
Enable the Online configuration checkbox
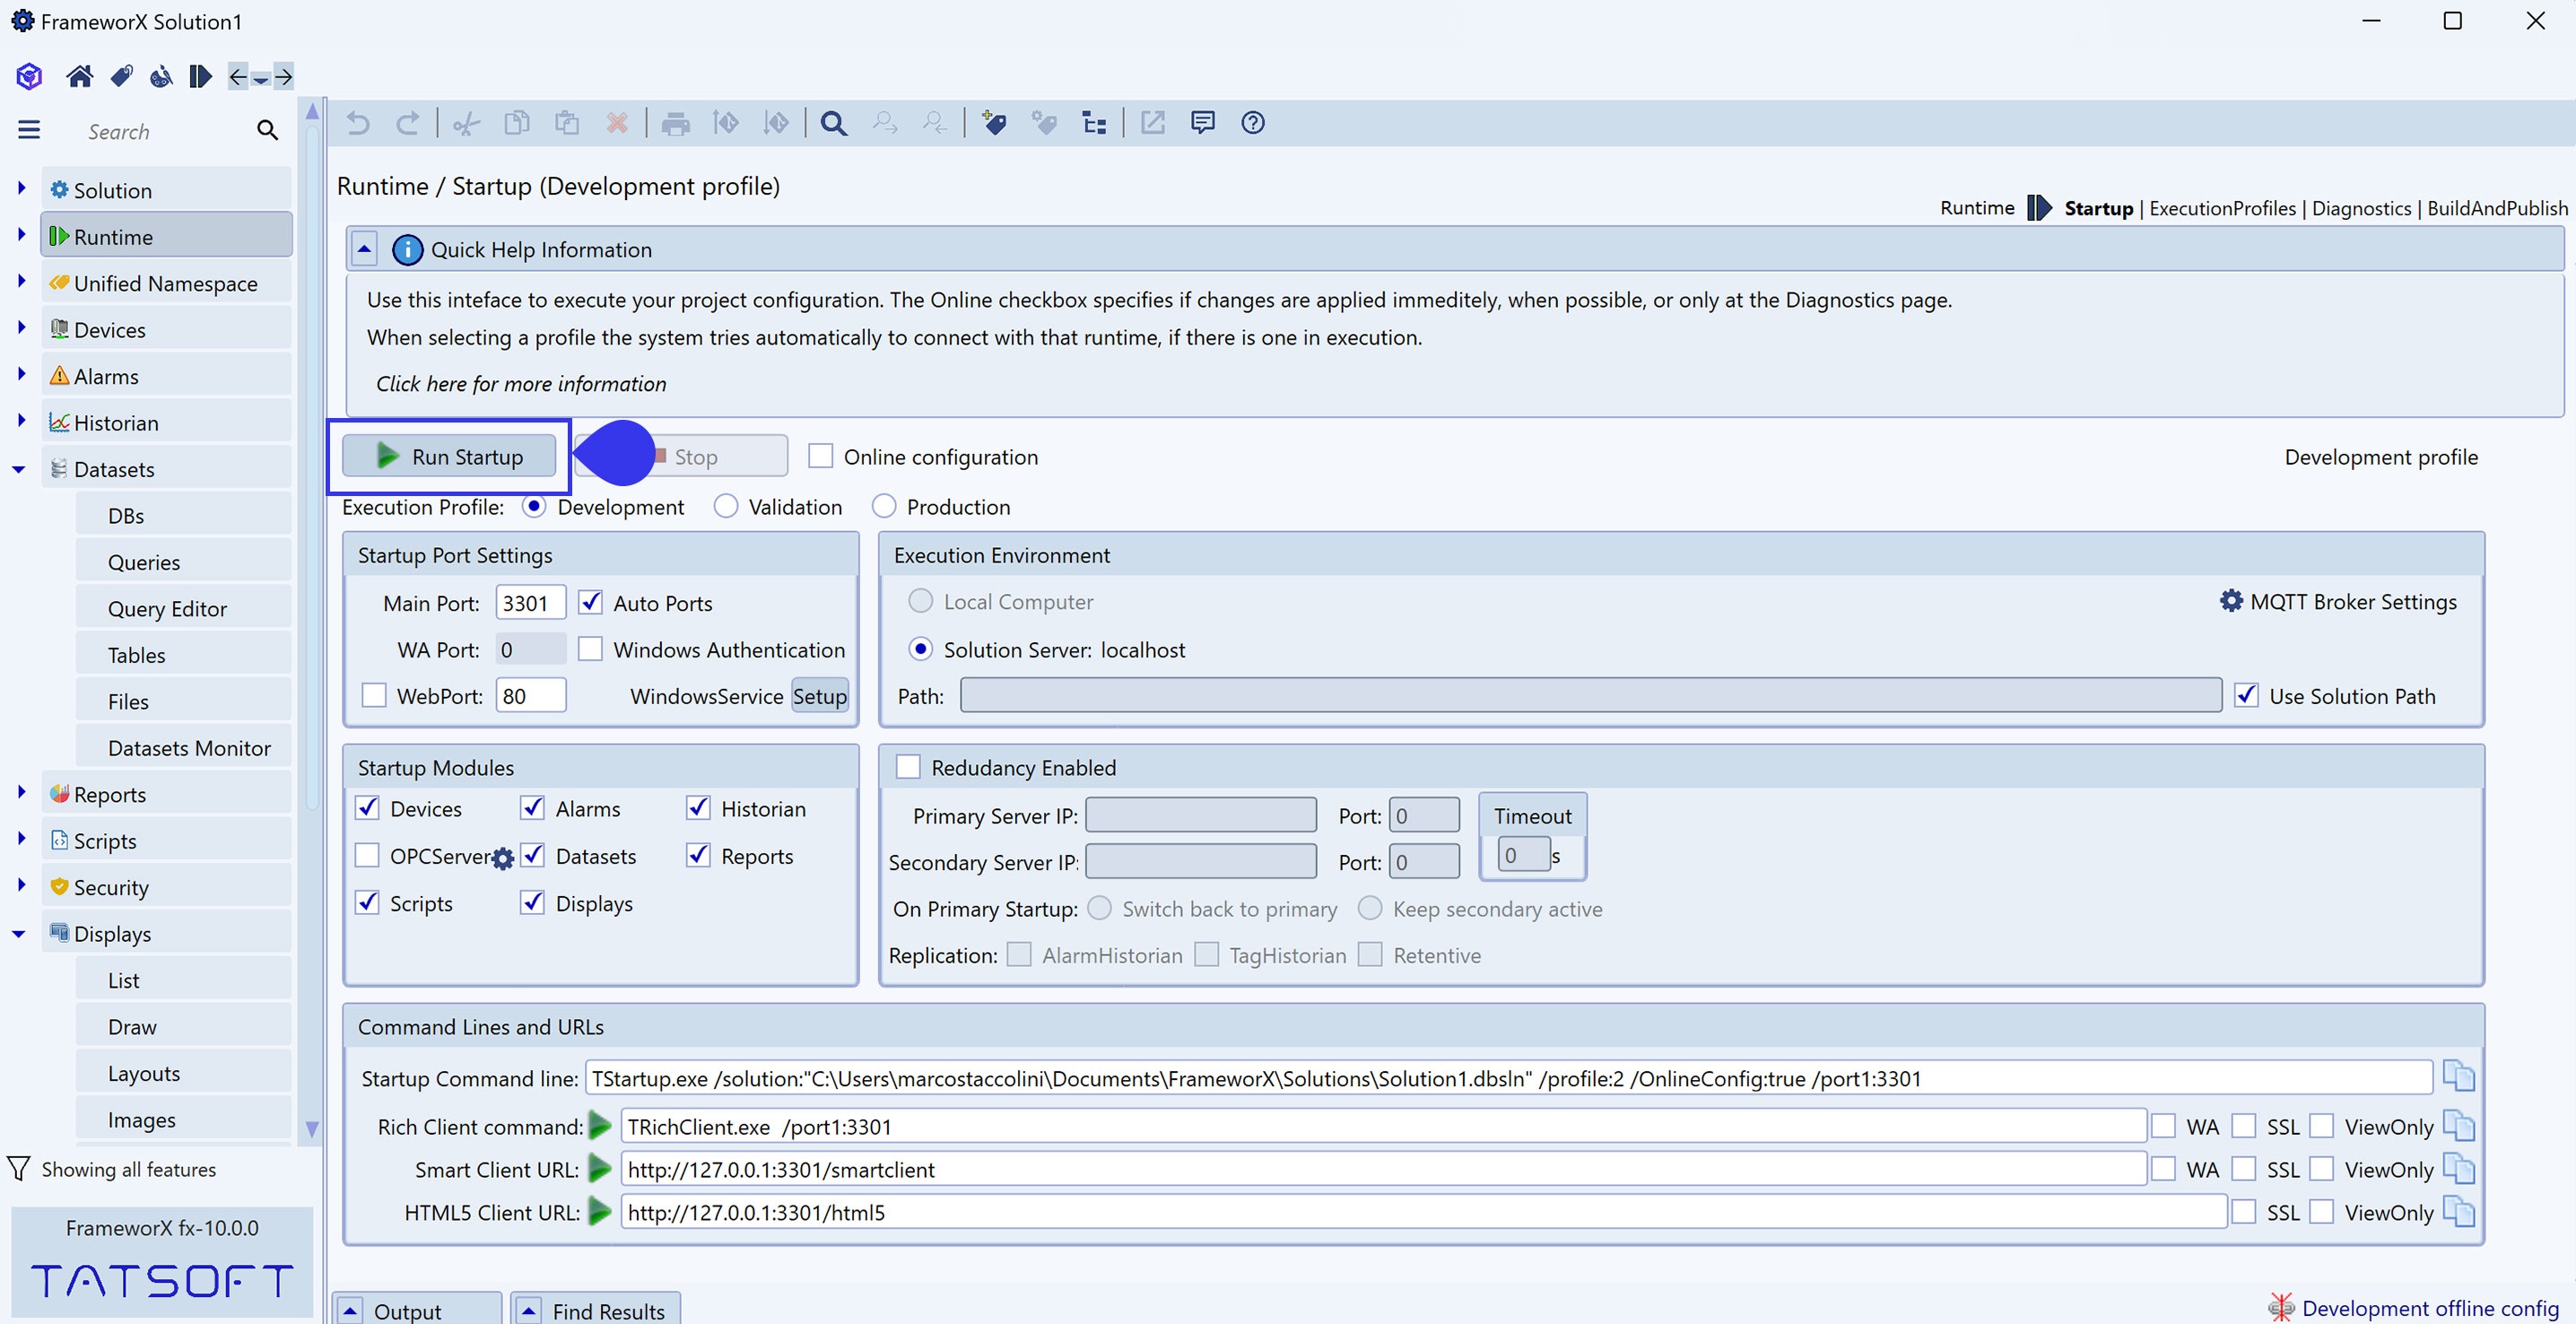point(820,456)
